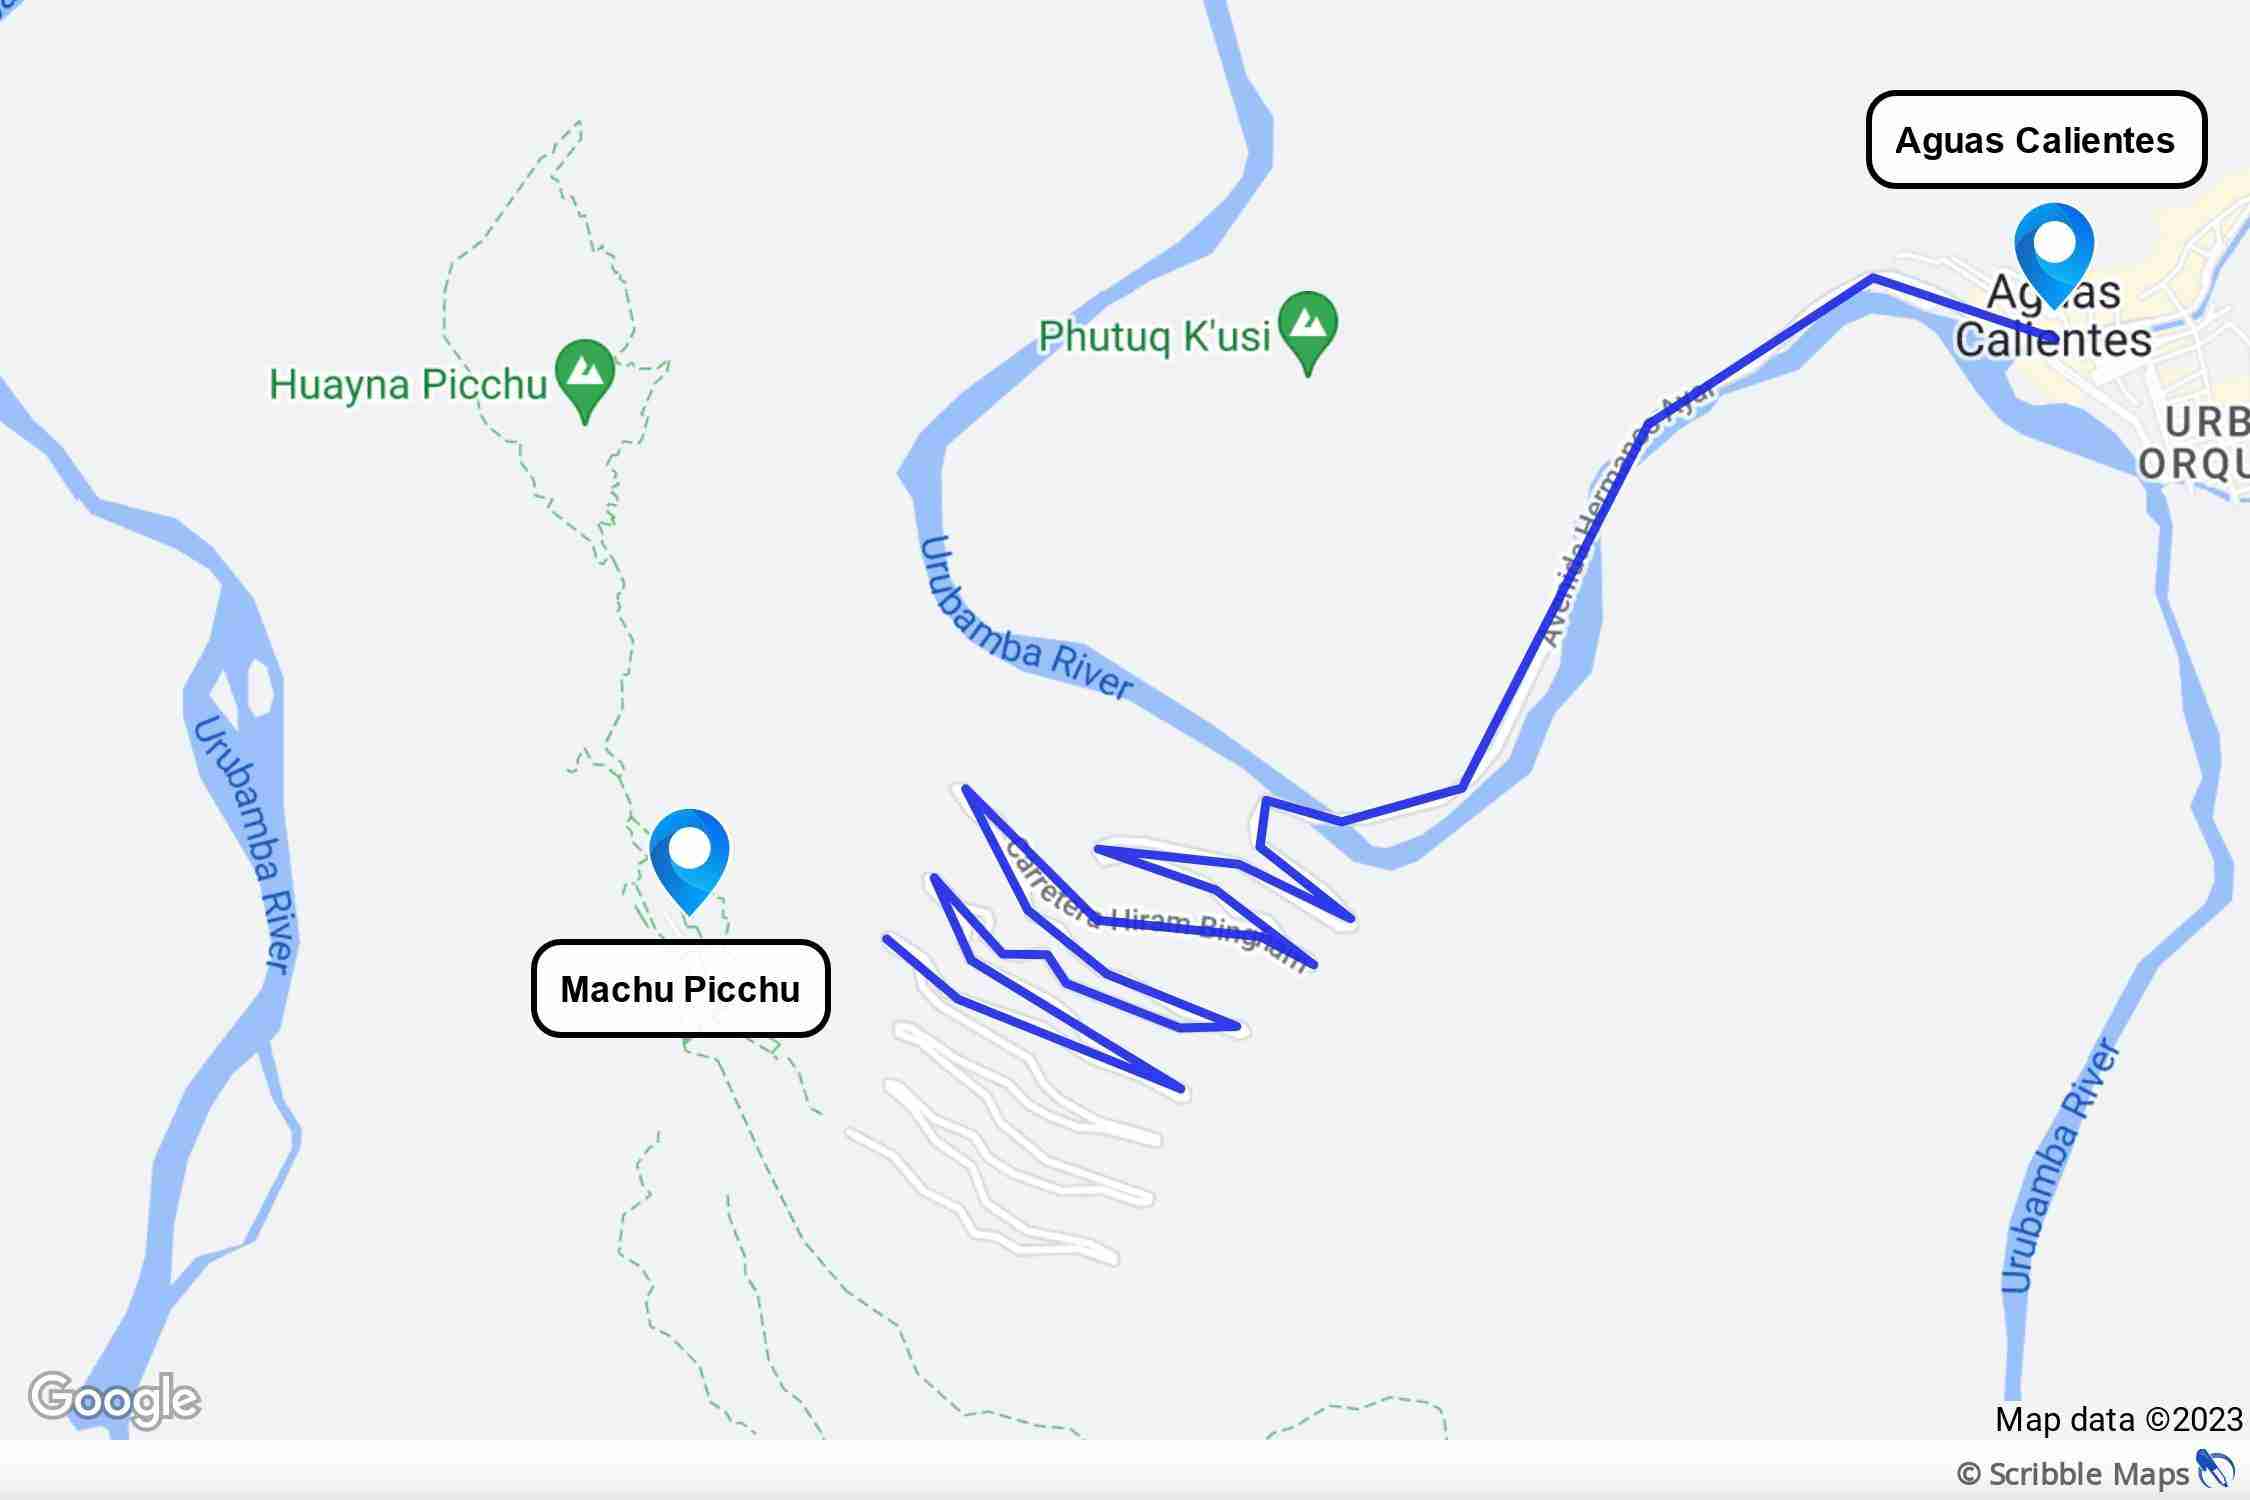Click the Aguas Calientes town name on map

coord(2053,316)
